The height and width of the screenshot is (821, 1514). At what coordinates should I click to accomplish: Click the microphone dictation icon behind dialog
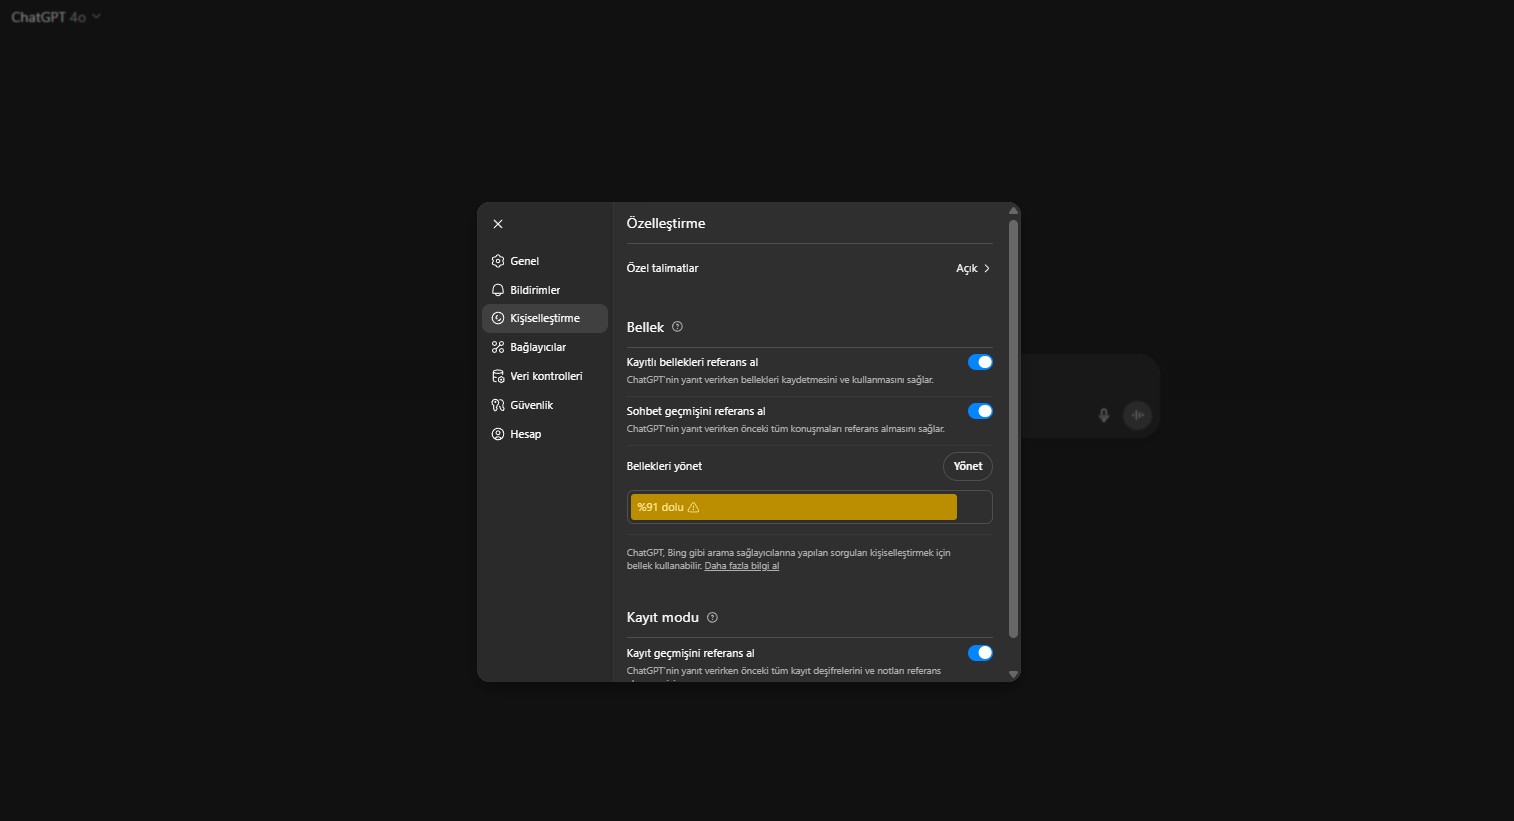[x=1104, y=415]
